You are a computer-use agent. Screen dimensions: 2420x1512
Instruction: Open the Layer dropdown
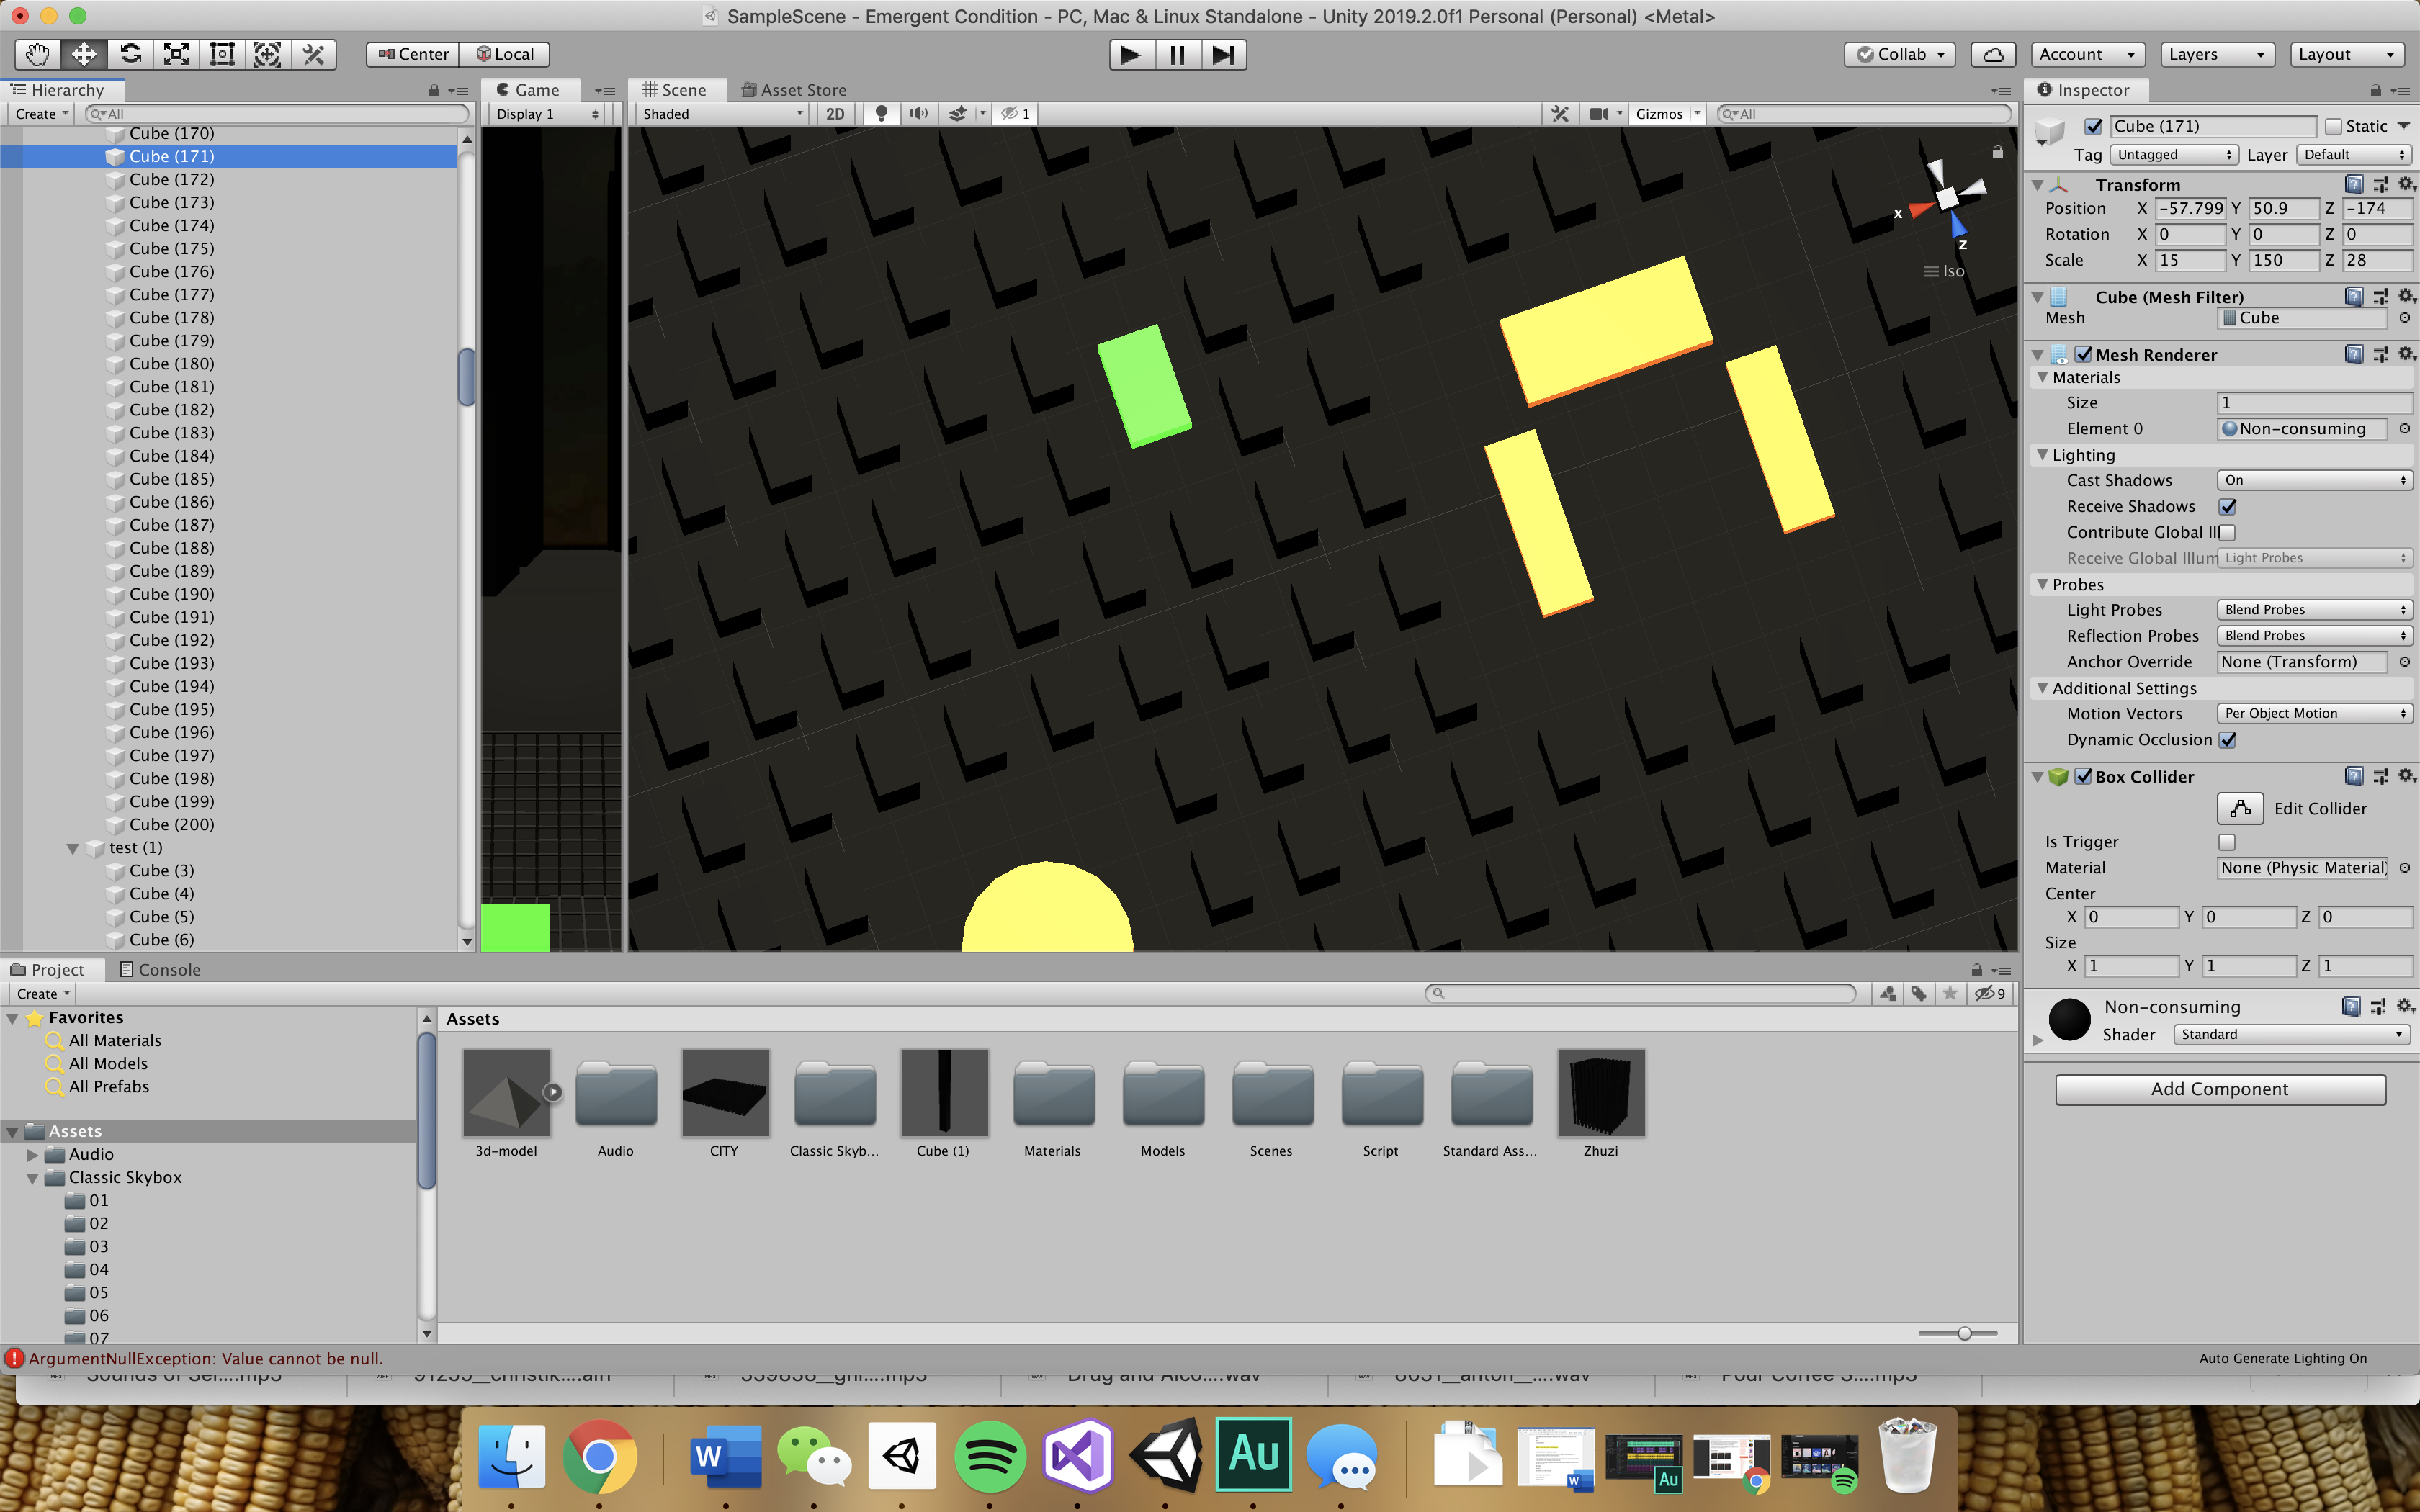tap(2353, 155)
